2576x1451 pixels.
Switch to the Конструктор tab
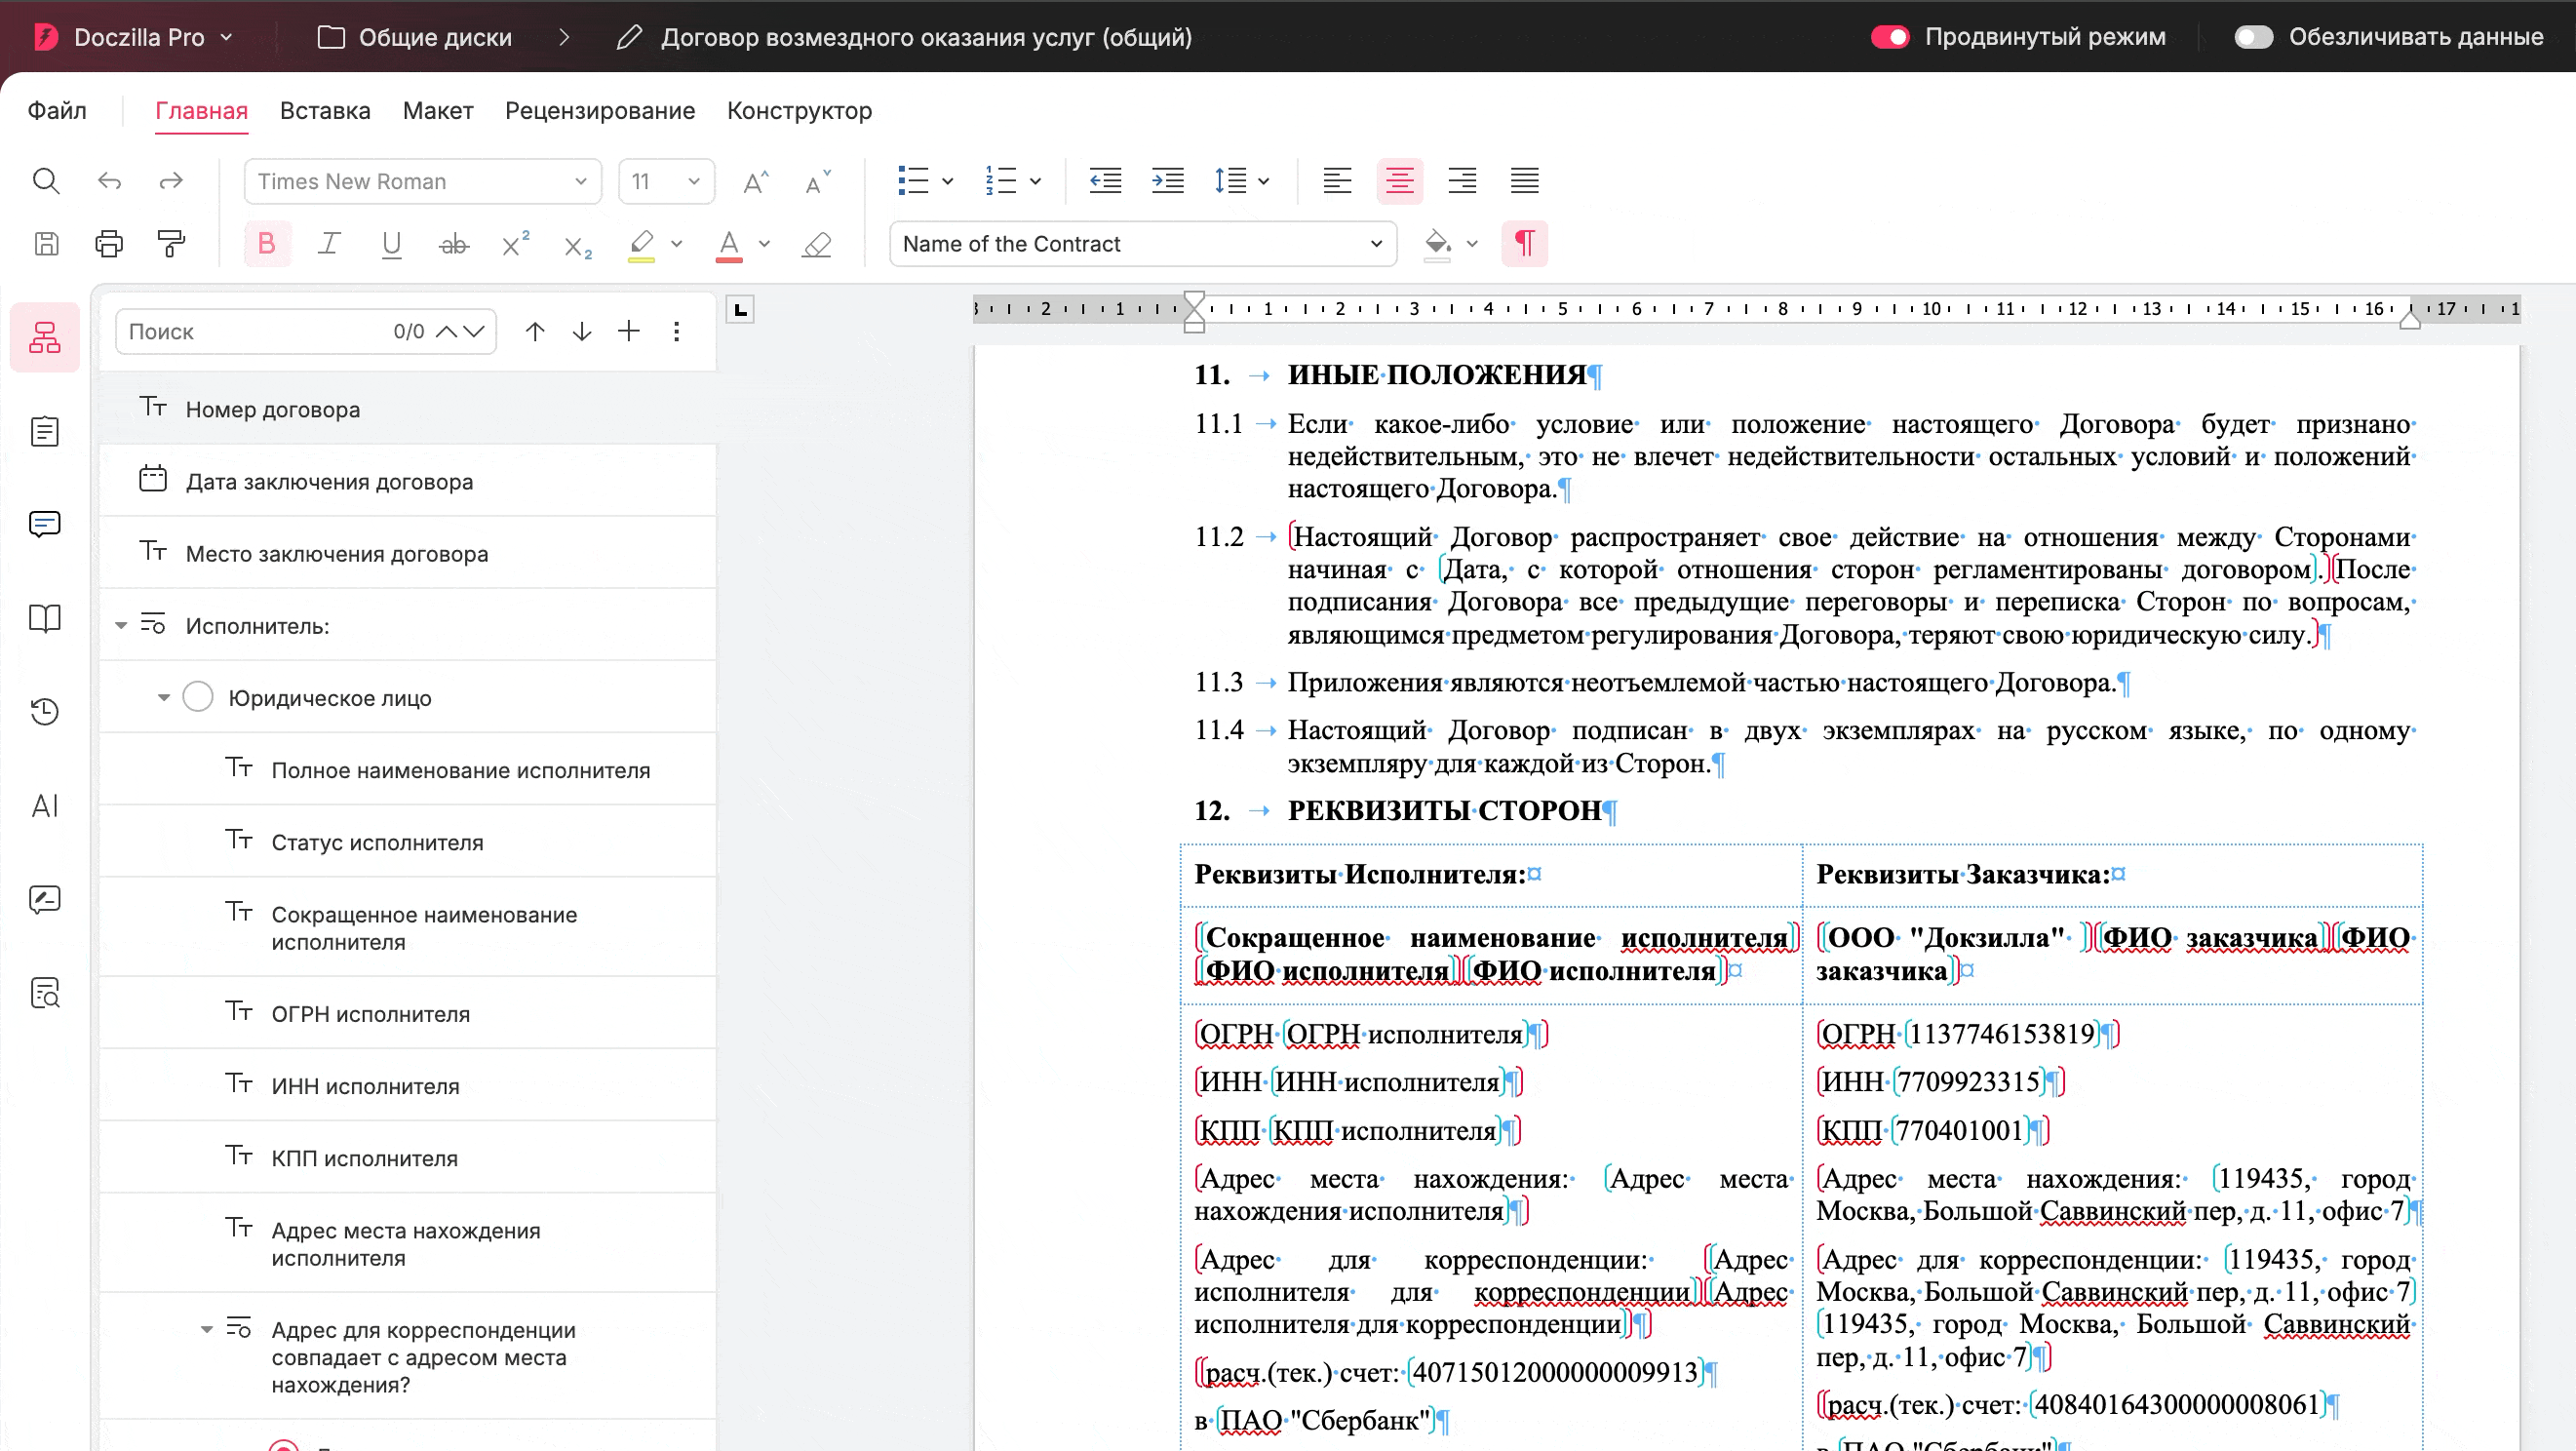(799, 110)
